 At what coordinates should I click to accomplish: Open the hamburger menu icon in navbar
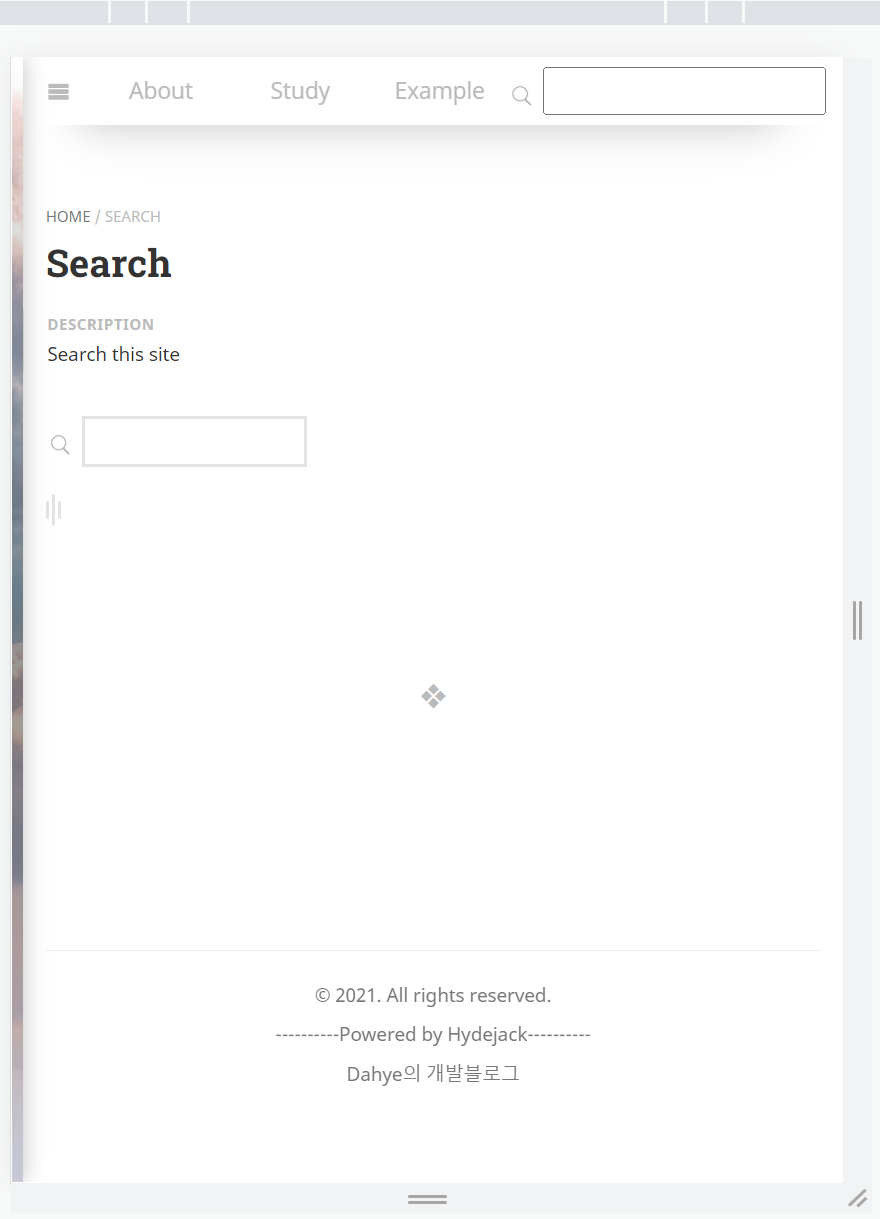point(58,92)
